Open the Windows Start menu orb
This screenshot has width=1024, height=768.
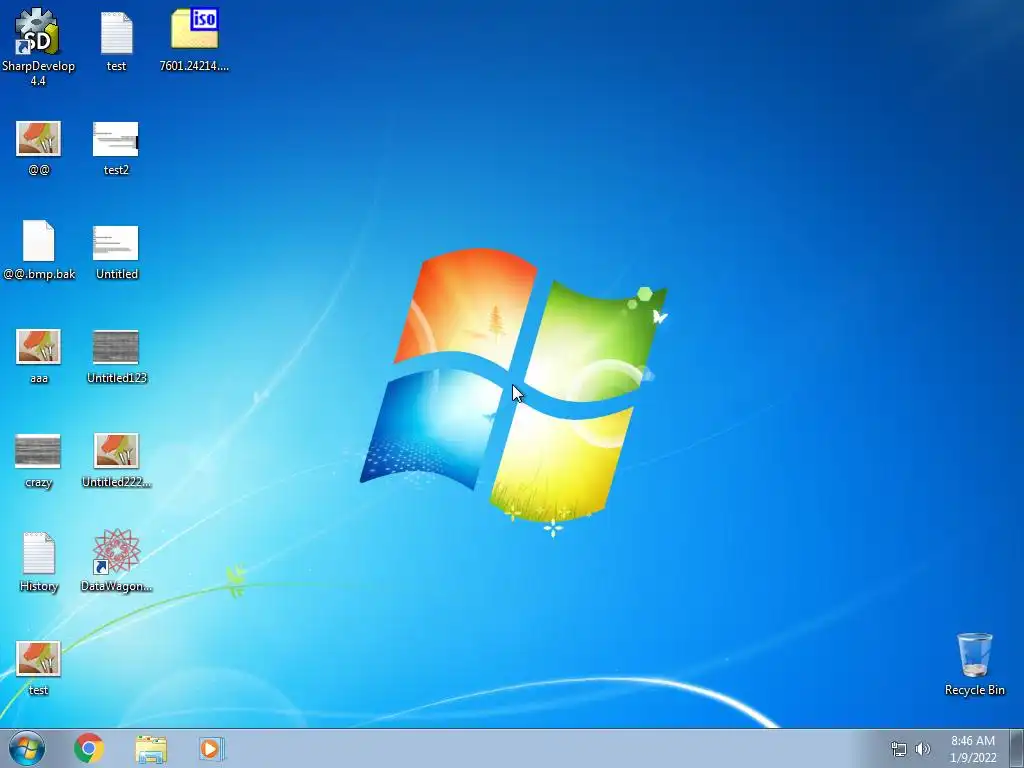(27, 748)
